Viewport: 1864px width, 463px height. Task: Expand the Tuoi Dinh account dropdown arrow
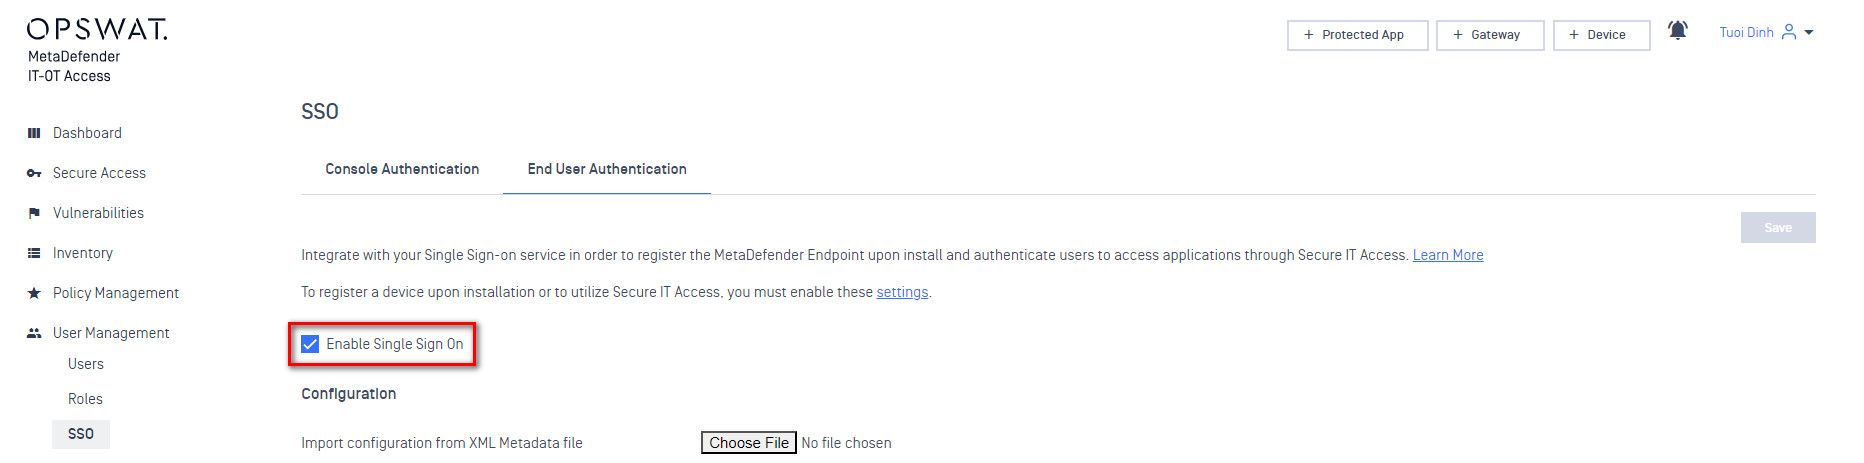coord(1809,33)
